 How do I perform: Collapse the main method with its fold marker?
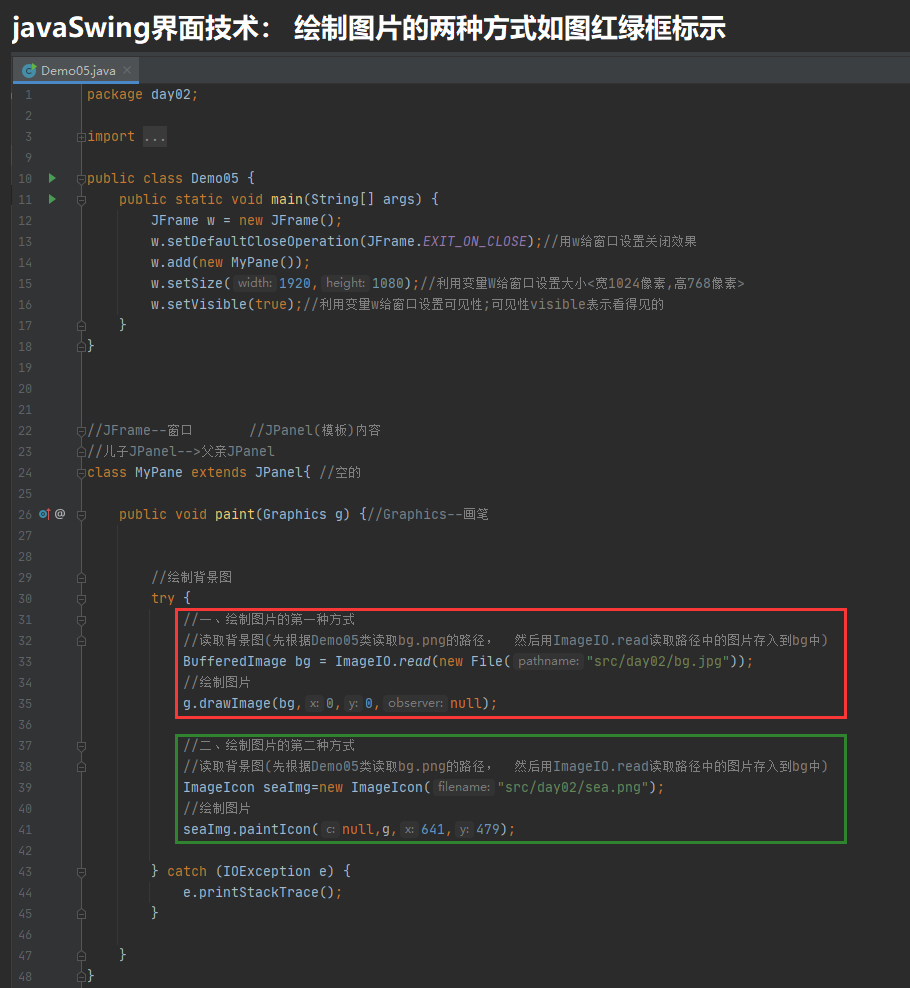pos(80,198)
